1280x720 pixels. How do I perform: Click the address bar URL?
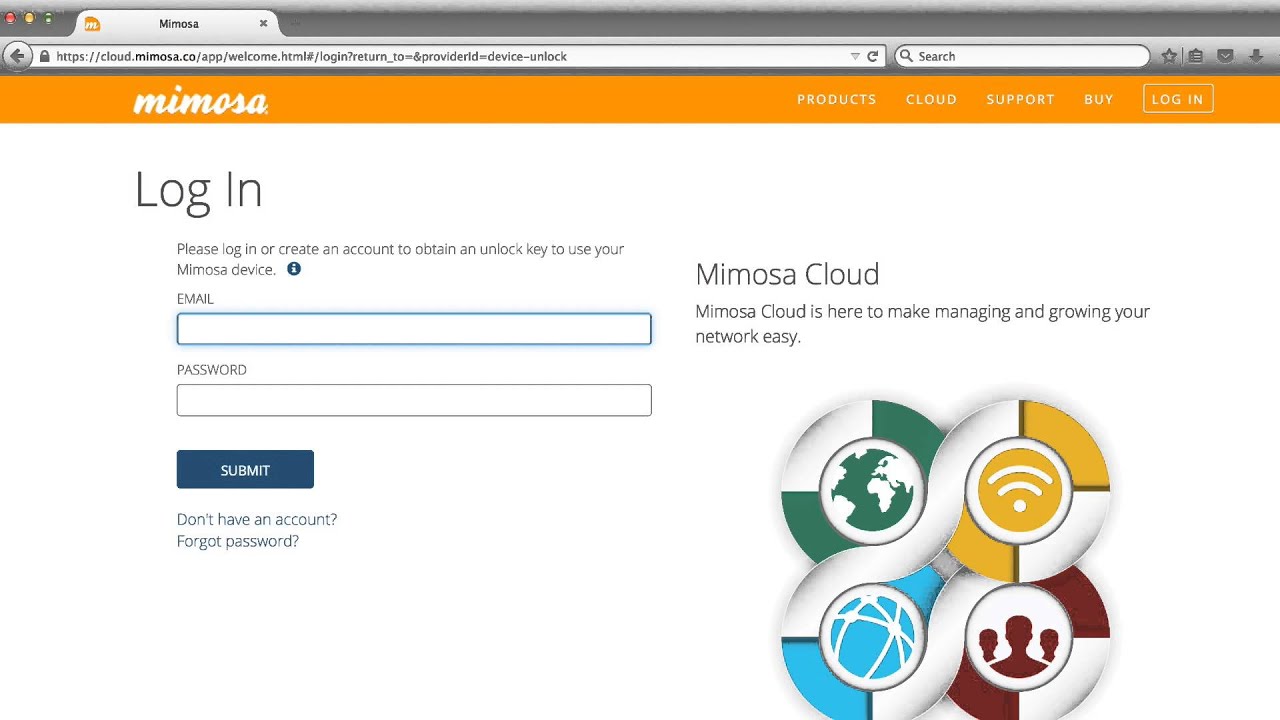tap(311, 57)
